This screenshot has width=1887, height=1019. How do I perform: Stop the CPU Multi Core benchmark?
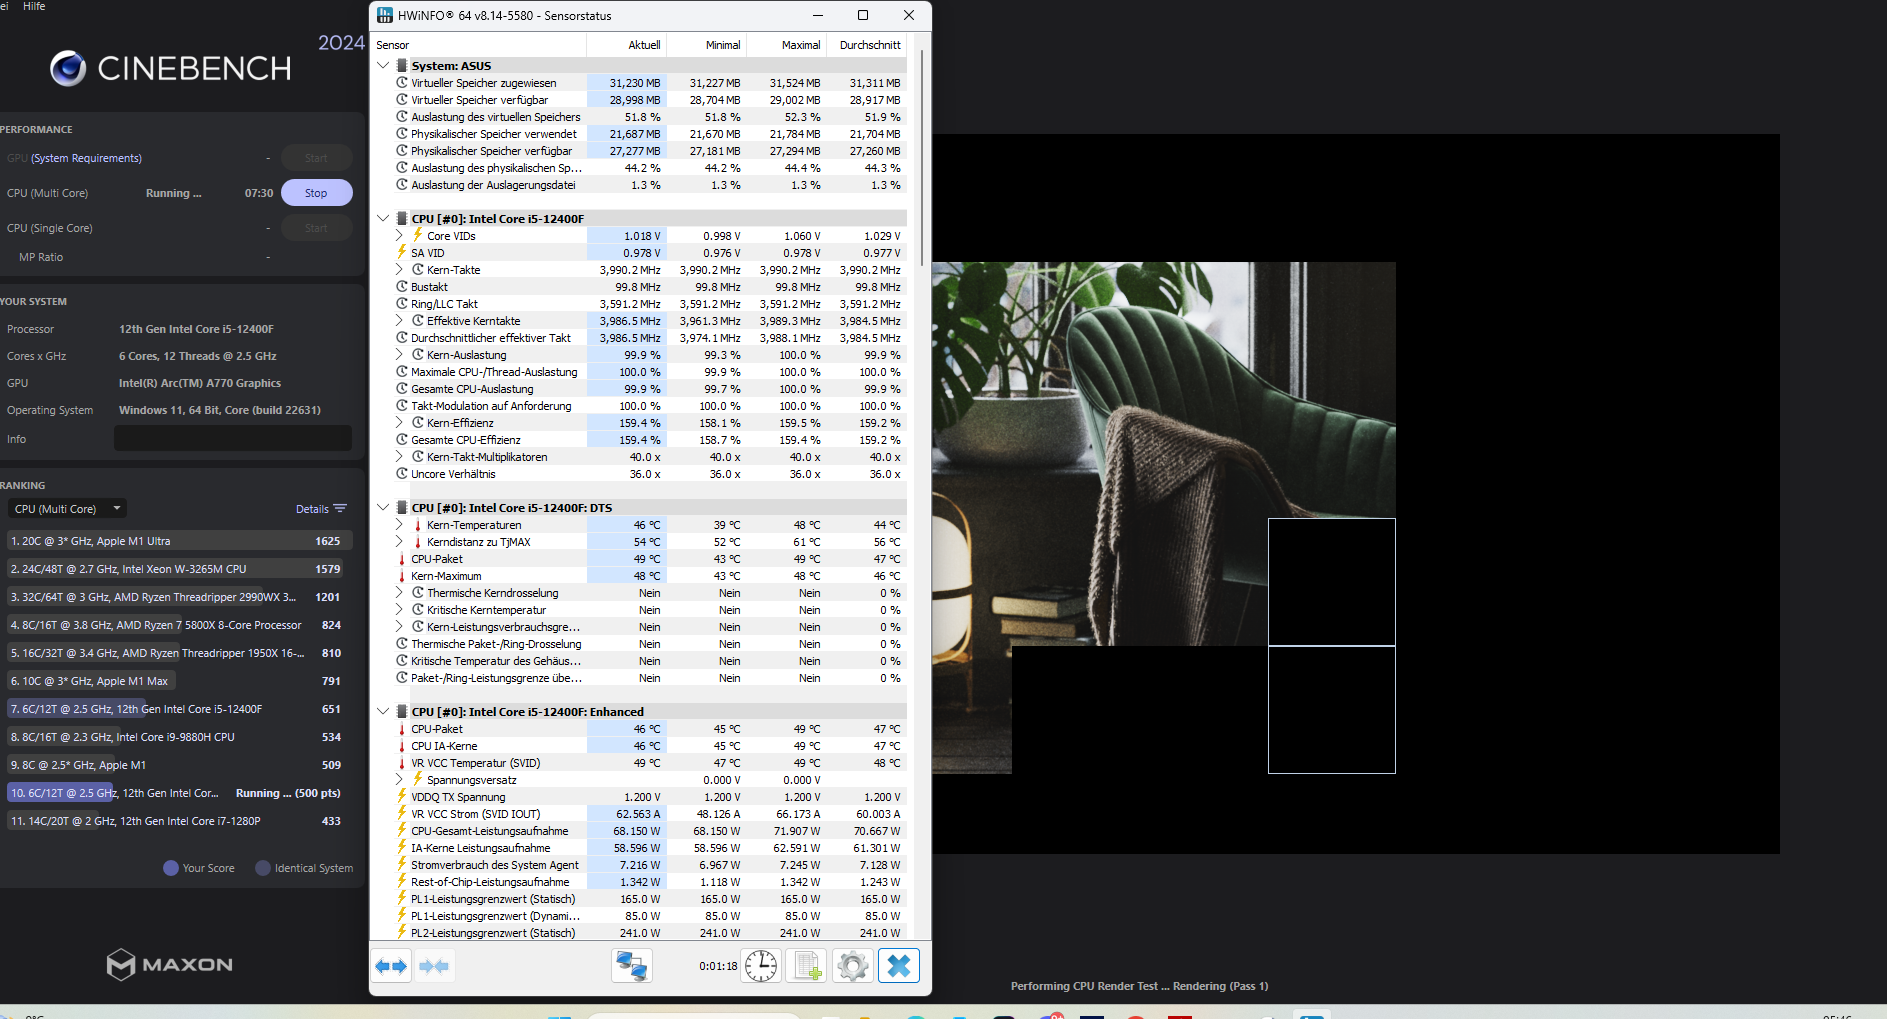(x=316, y=193)
